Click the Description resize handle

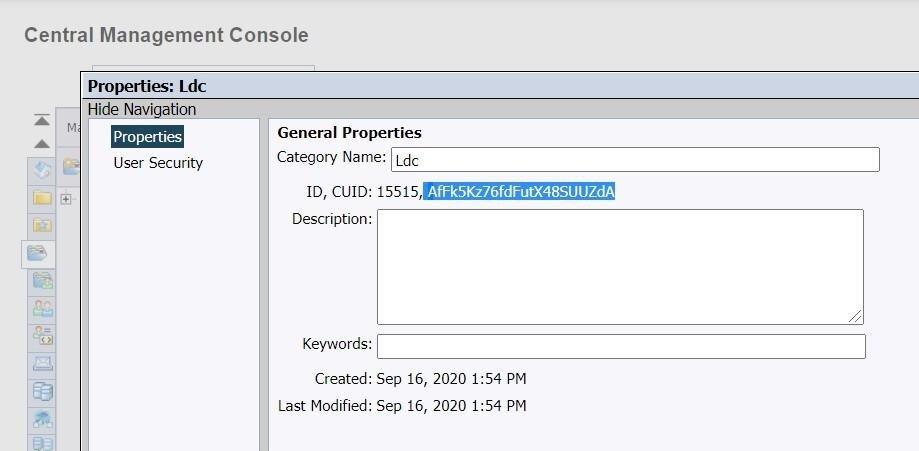point(856,316)
